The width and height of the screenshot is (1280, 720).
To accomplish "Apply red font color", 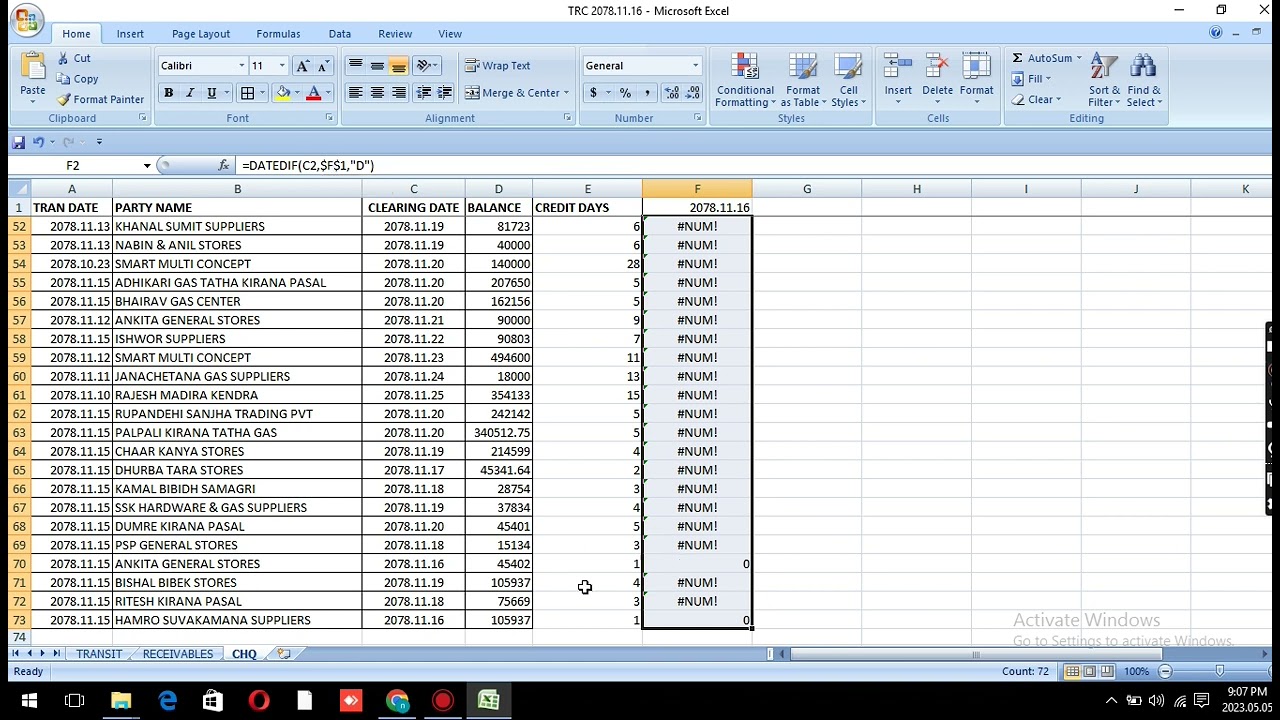I will pos(313,93).
